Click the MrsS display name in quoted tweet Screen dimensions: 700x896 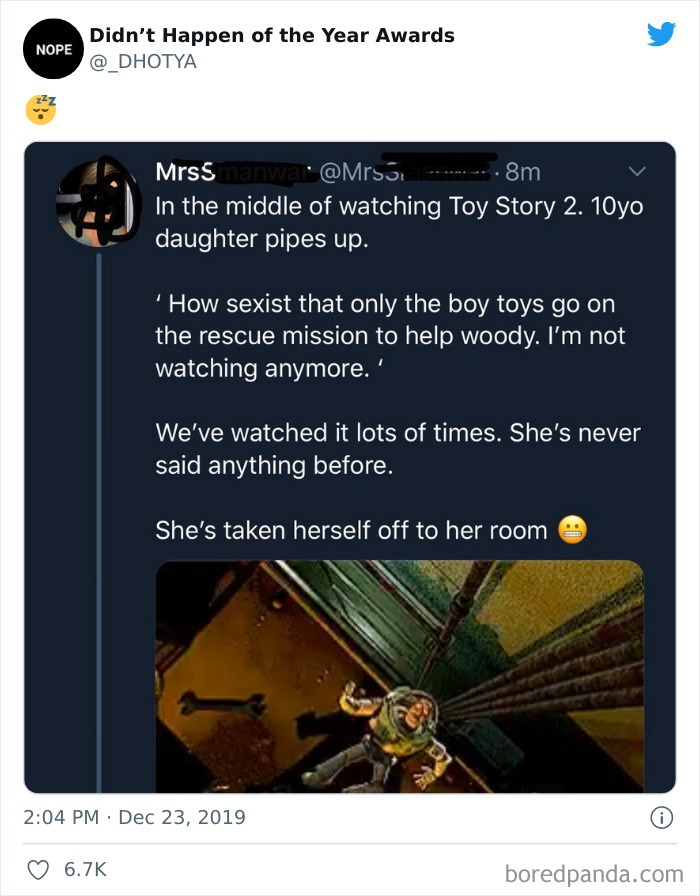pos(185,172)
